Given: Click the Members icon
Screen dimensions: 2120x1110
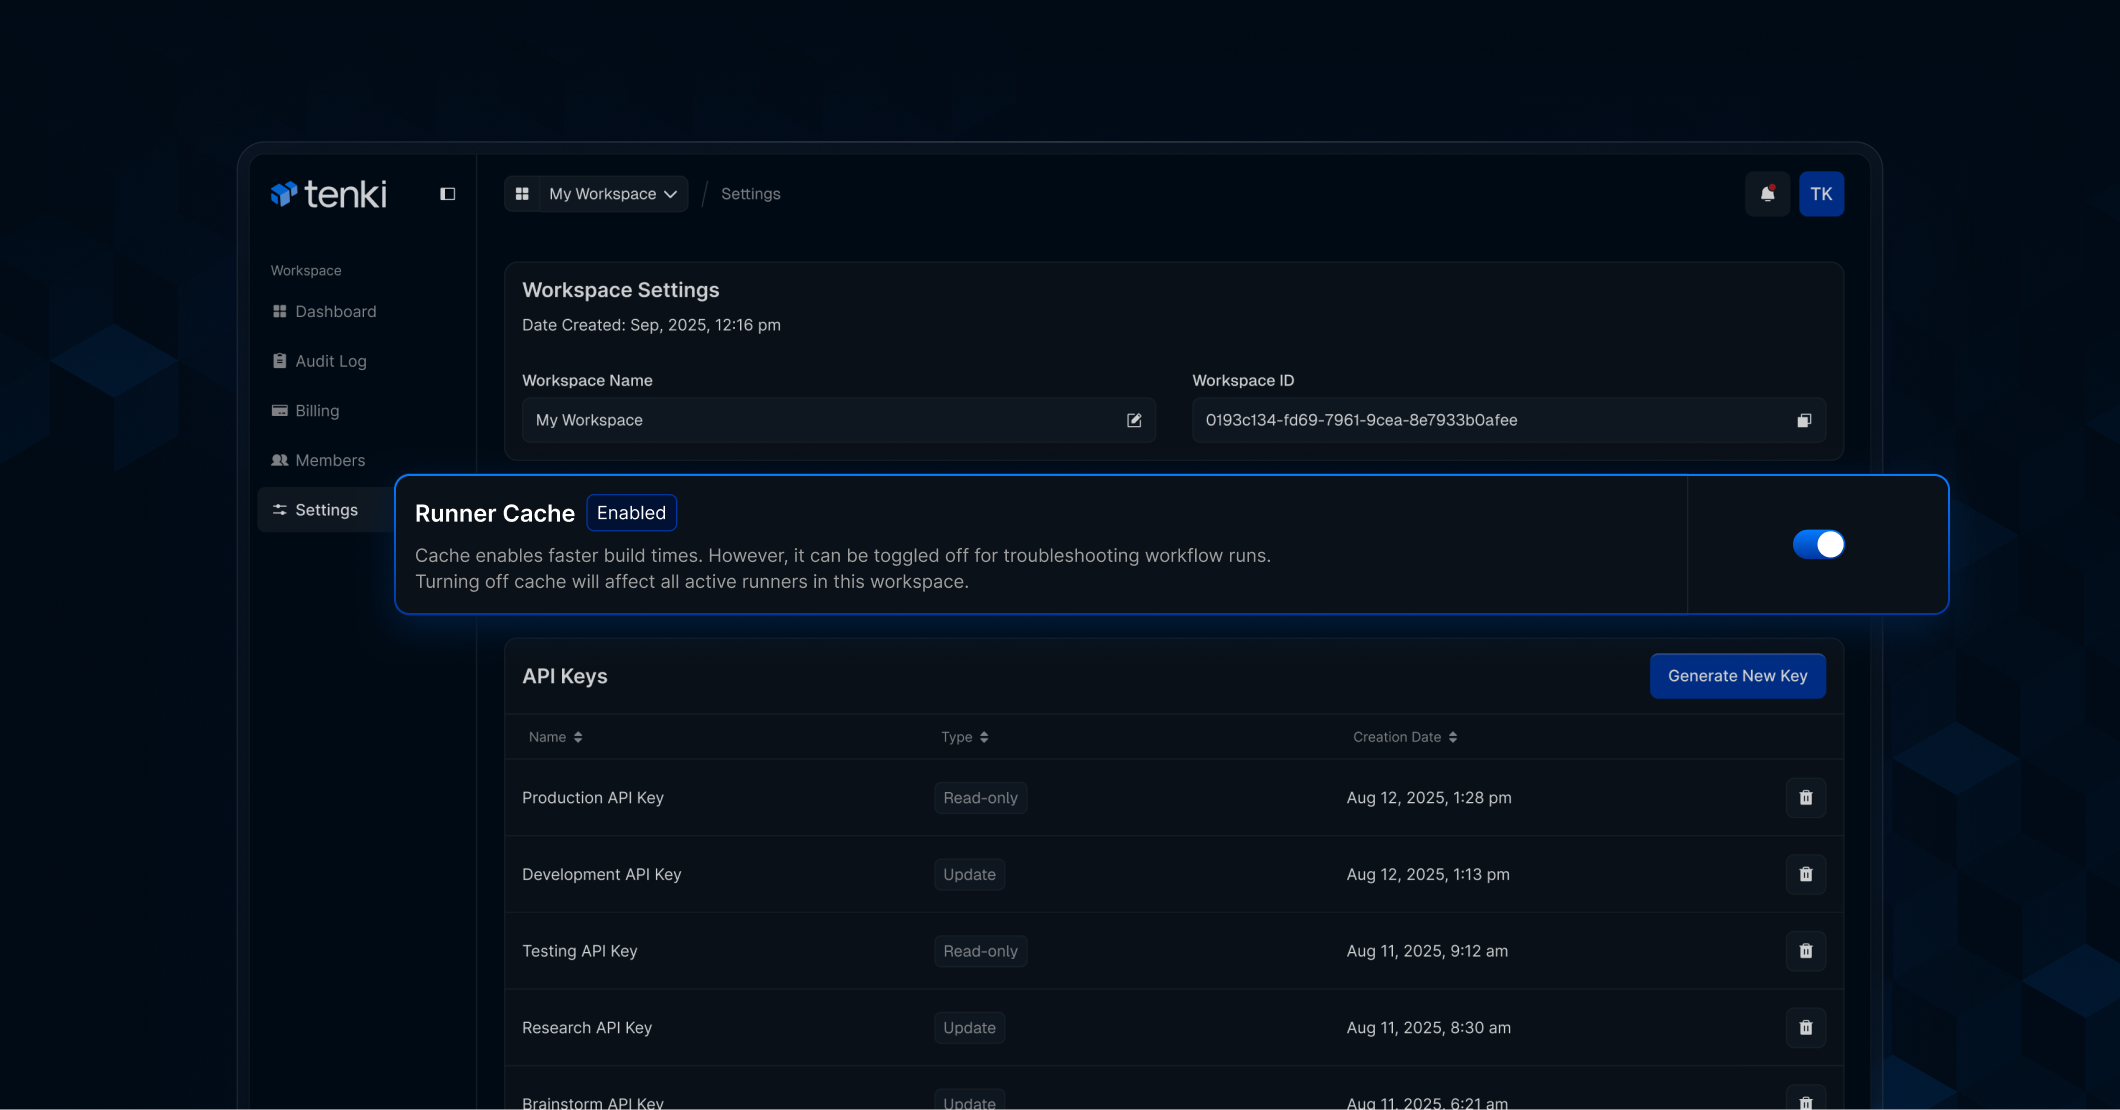Looking at the screenshot, I should [279, 460].
